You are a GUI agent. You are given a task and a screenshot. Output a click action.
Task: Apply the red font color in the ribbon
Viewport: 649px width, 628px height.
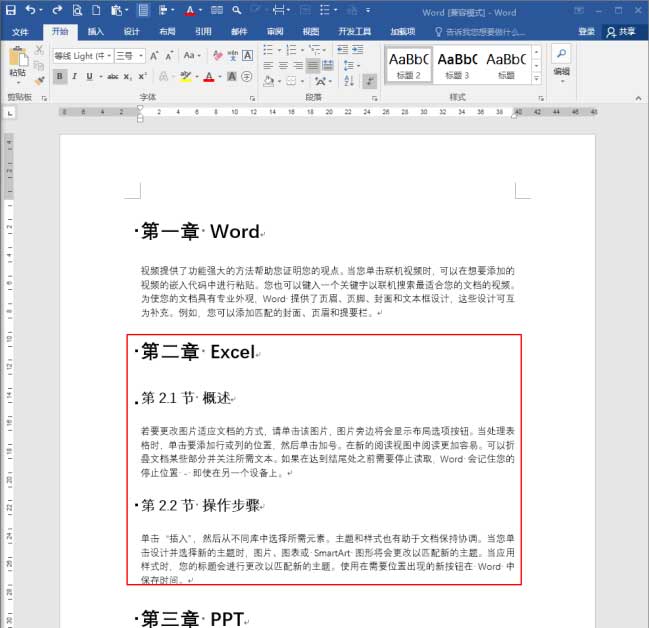click(x=209, y=77)
